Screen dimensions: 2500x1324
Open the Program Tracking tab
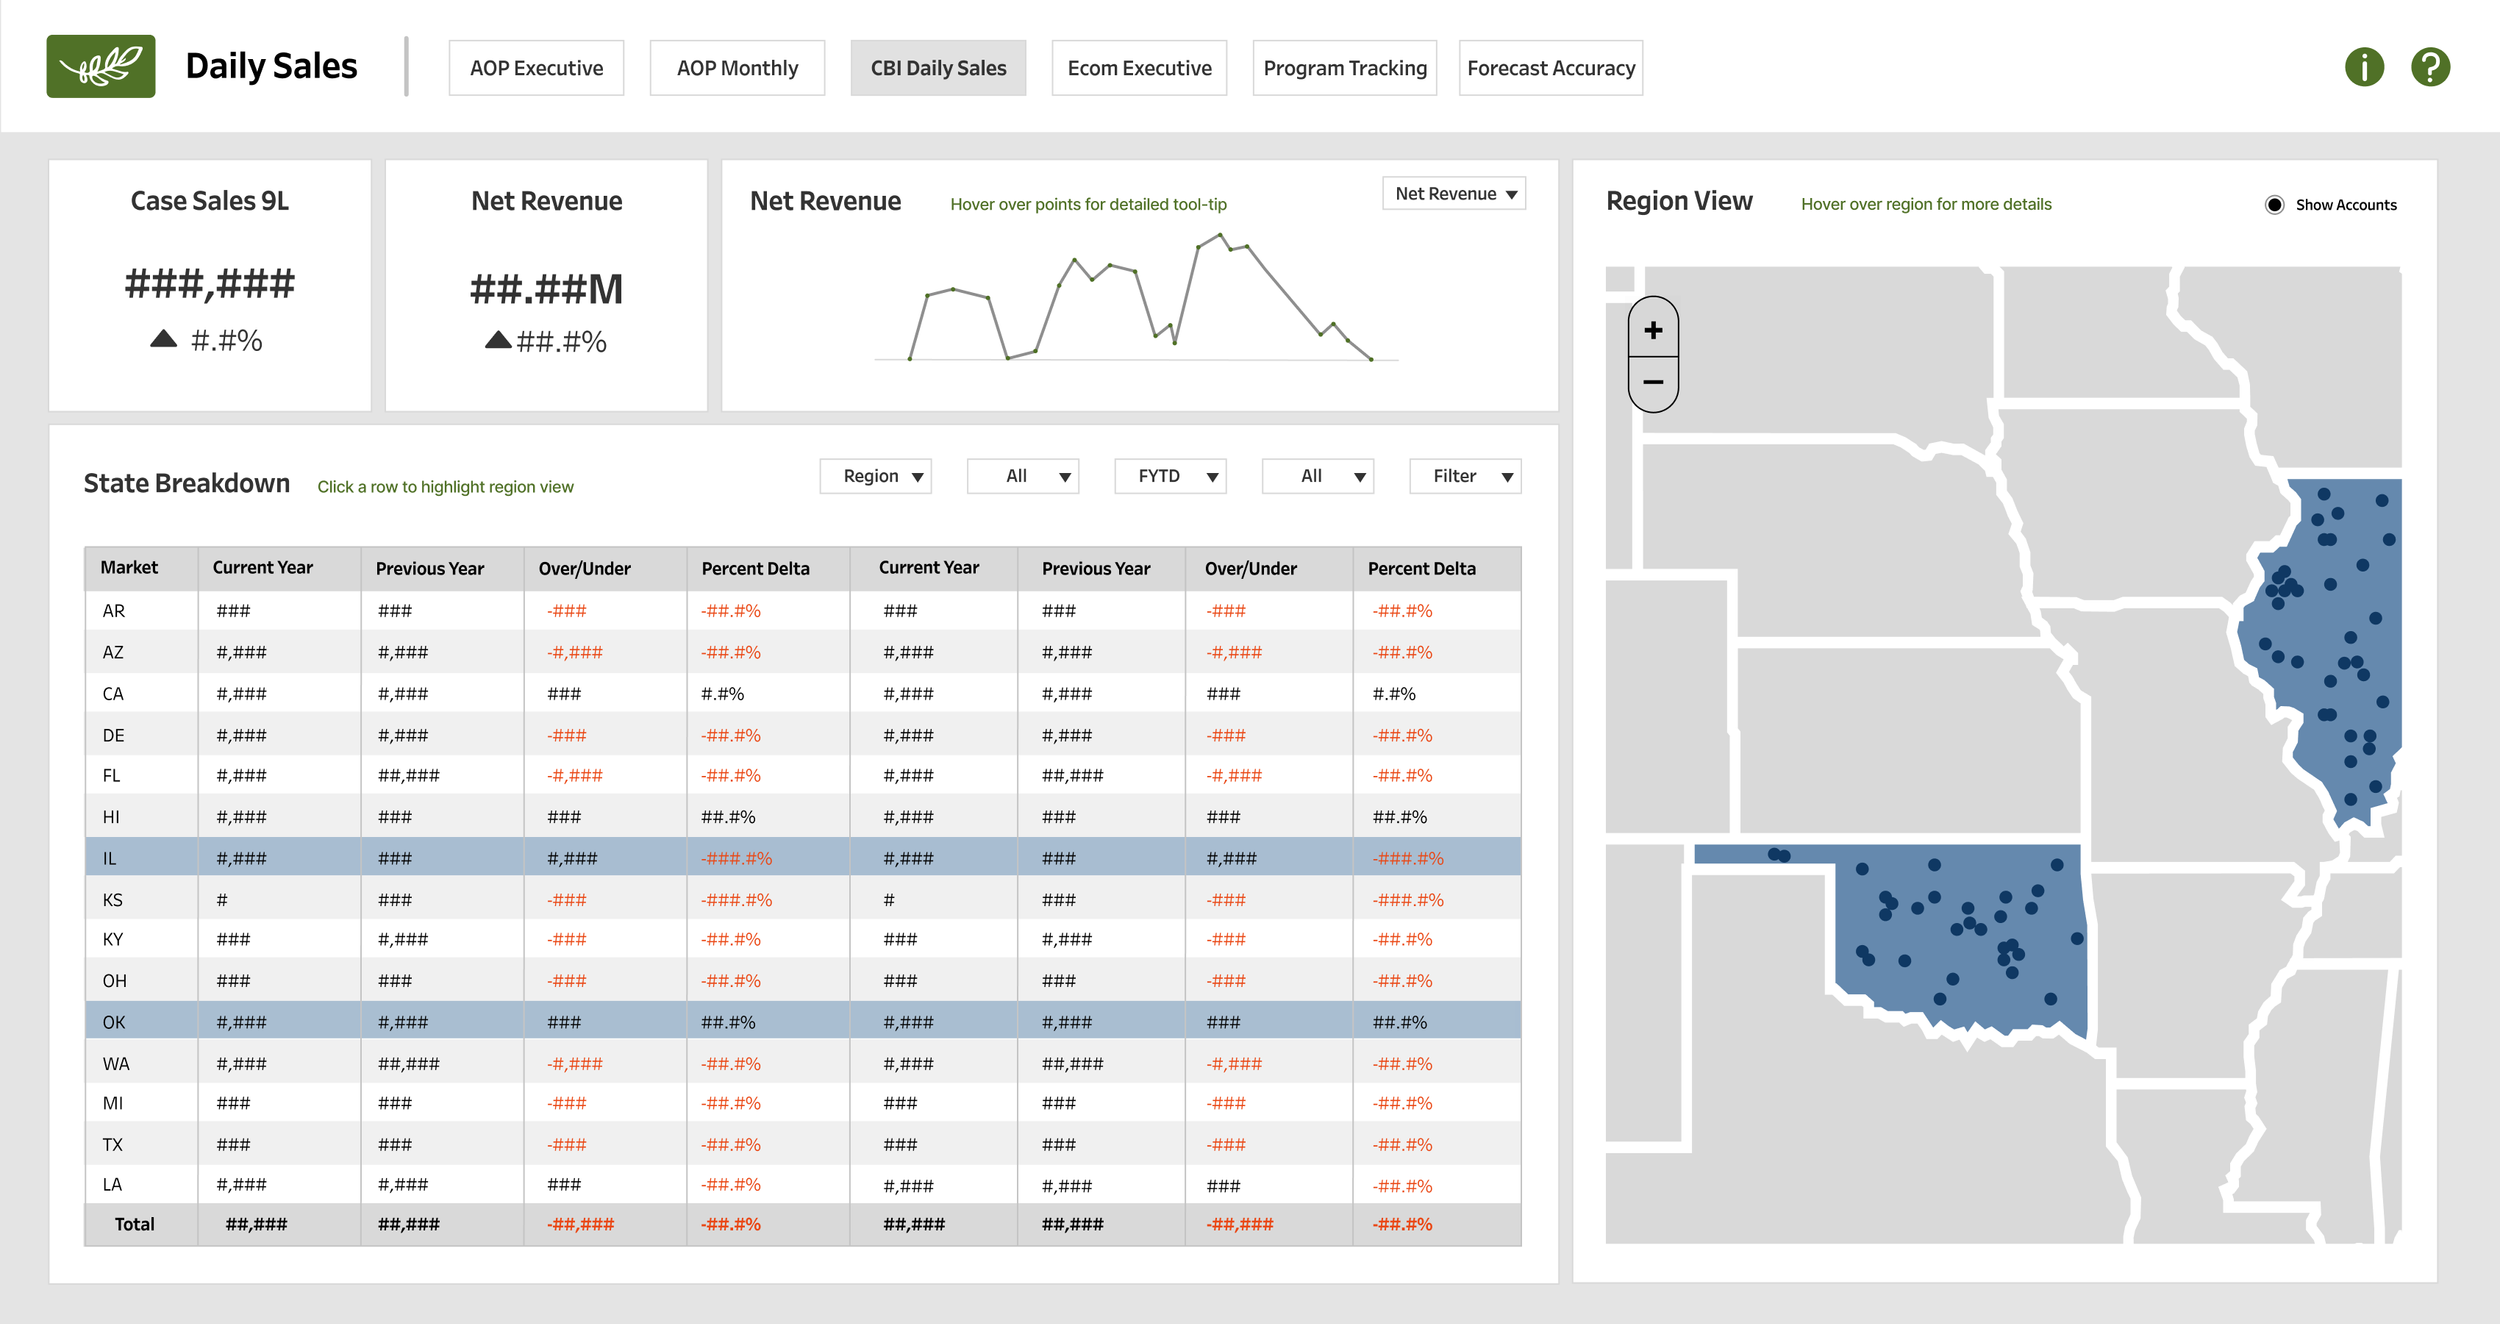point(1345,68)
